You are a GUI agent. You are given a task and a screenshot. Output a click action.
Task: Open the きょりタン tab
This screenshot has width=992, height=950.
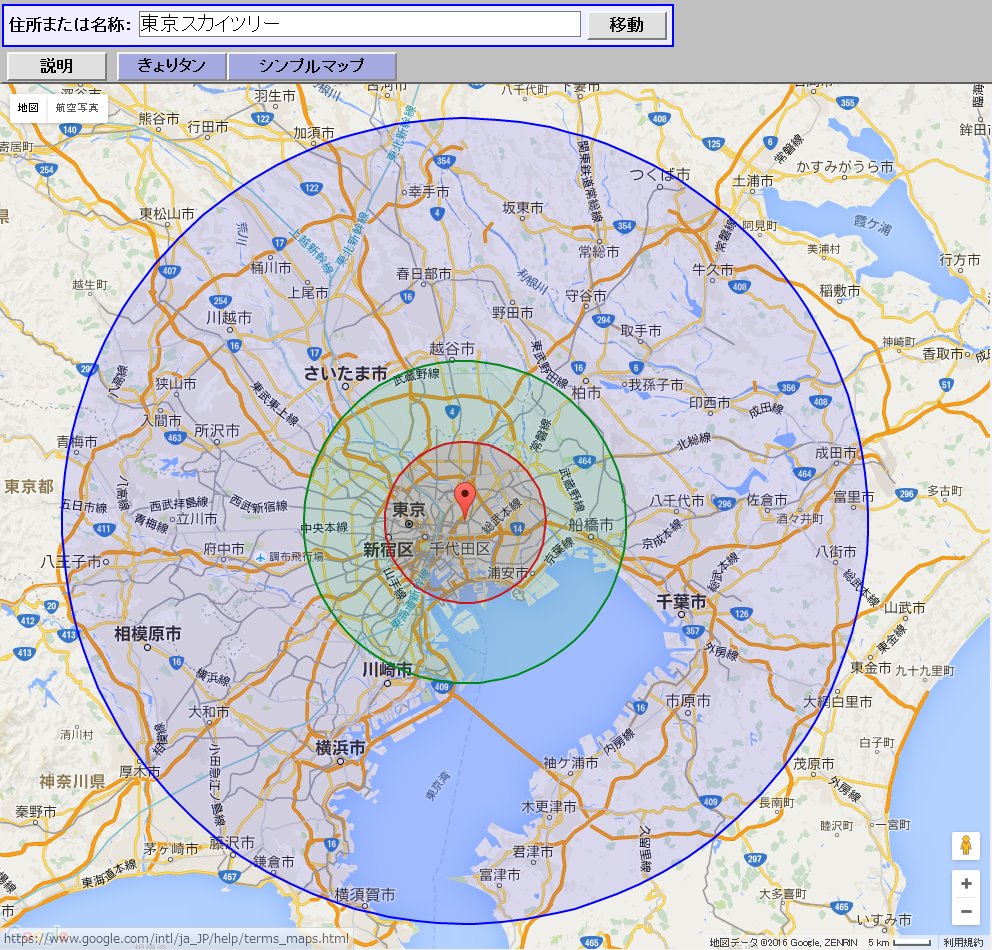[172, 66]
